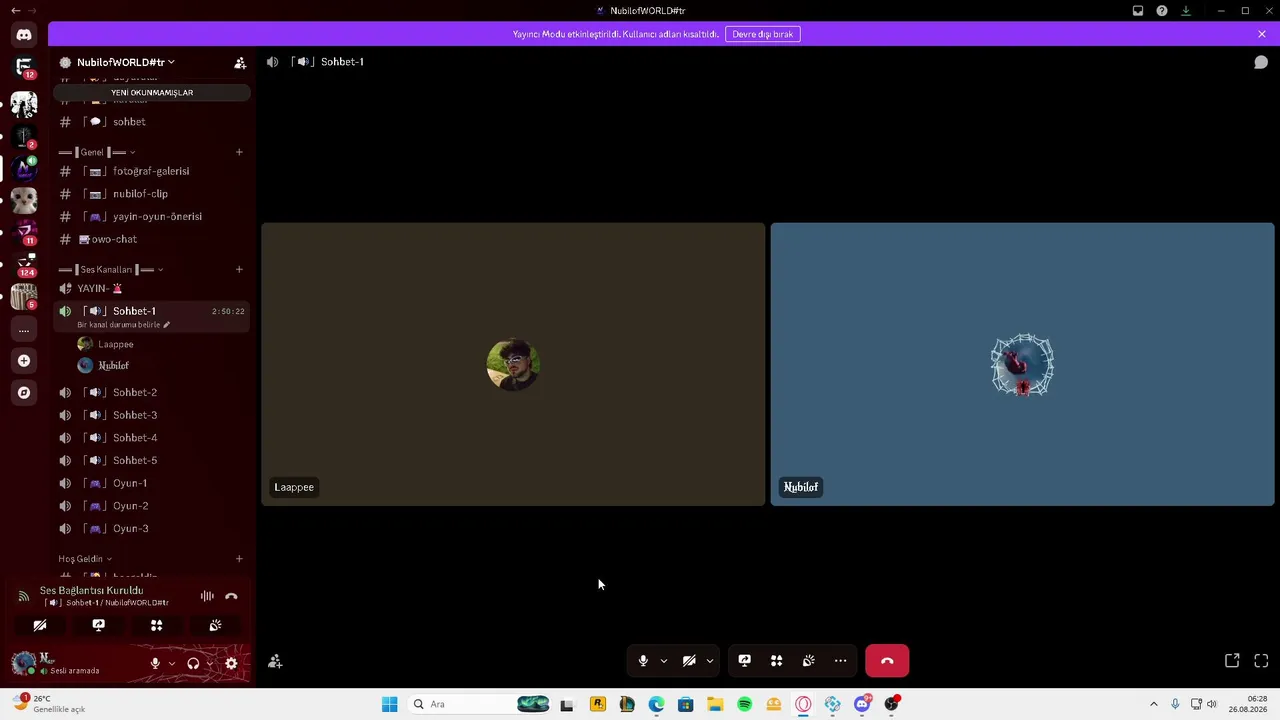This screenshot has height=720, width=1280.
Task: Open the nubilof-clip channel
Action: 151,194
